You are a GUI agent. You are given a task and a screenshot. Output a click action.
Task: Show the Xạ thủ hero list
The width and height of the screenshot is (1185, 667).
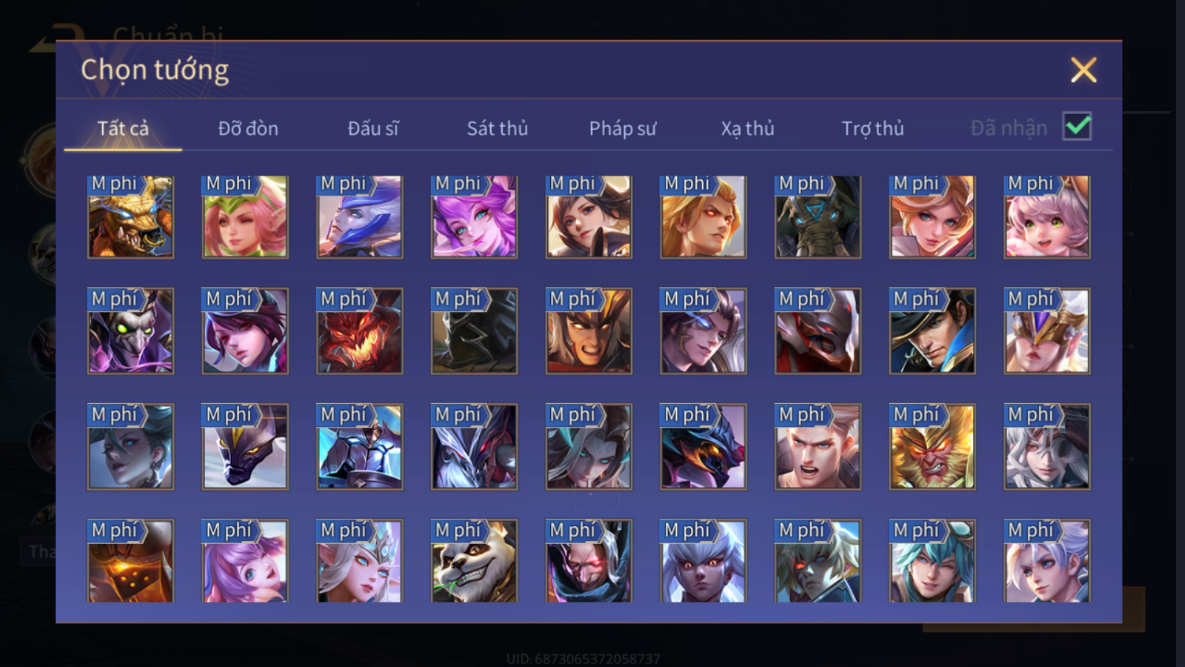747,128
